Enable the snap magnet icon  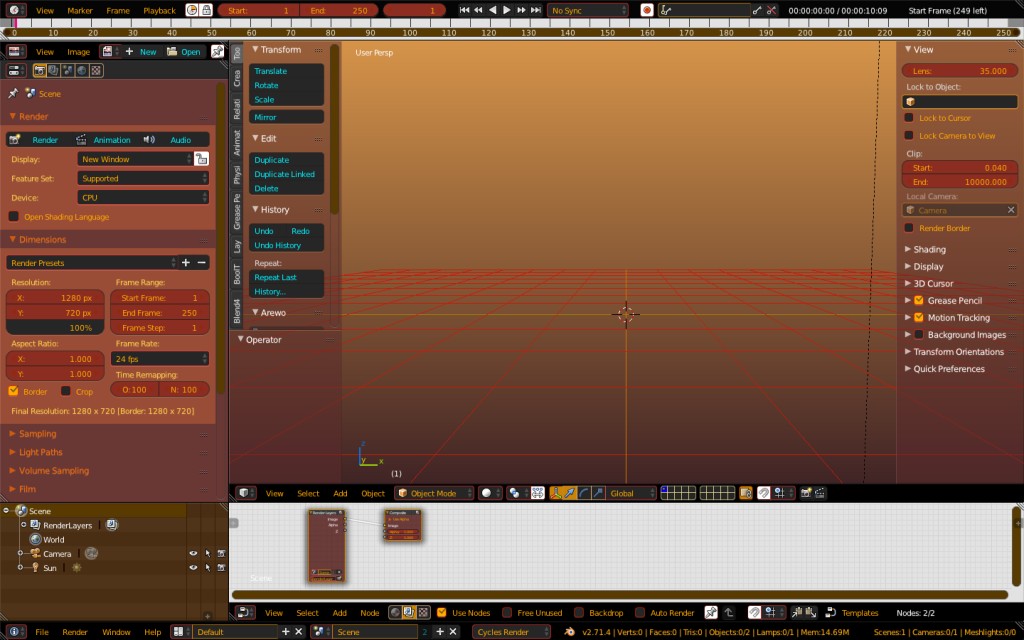[763, 493]
